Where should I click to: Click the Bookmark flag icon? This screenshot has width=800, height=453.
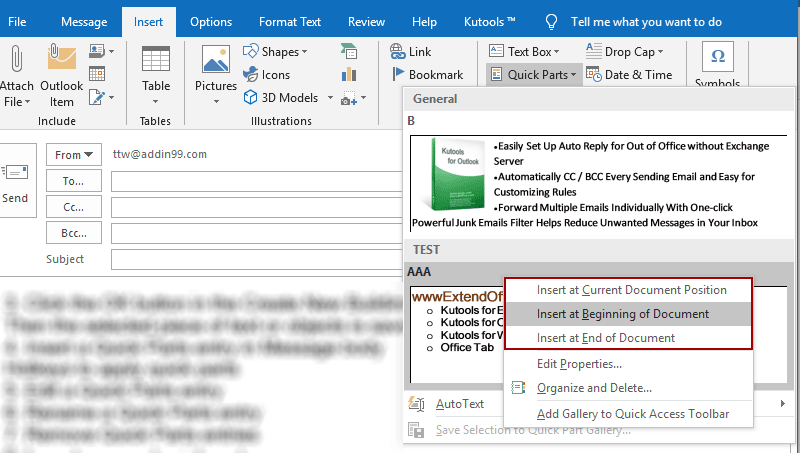tap(397, 74)
